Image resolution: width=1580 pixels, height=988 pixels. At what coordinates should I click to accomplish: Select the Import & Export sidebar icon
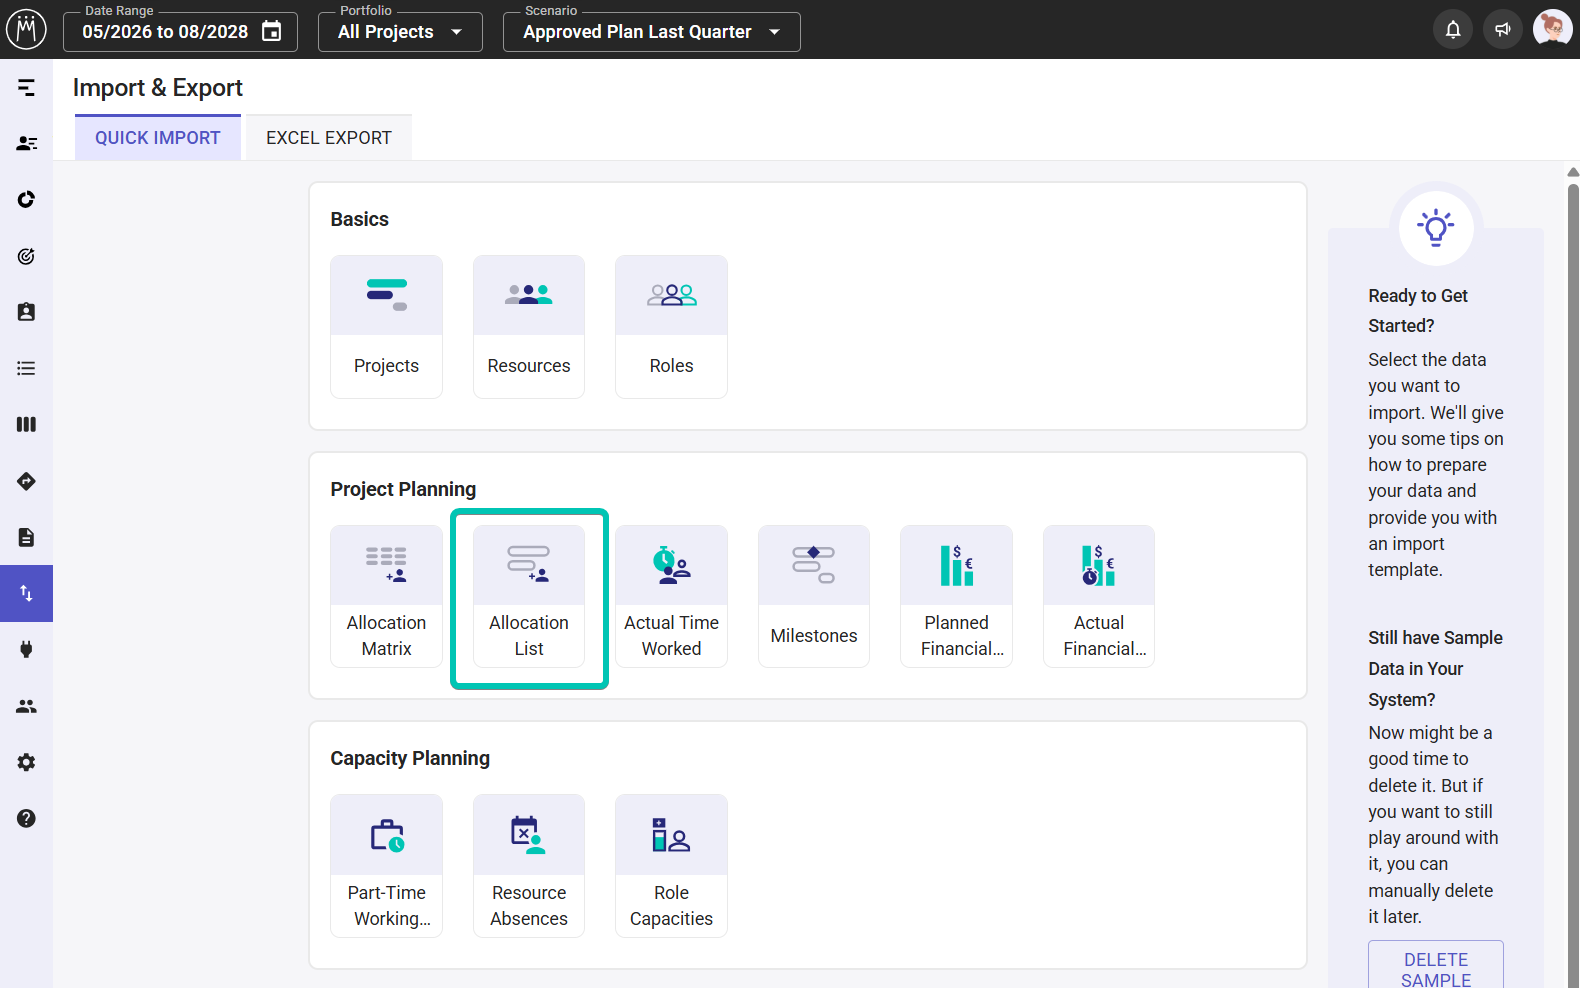pos(26,593)
